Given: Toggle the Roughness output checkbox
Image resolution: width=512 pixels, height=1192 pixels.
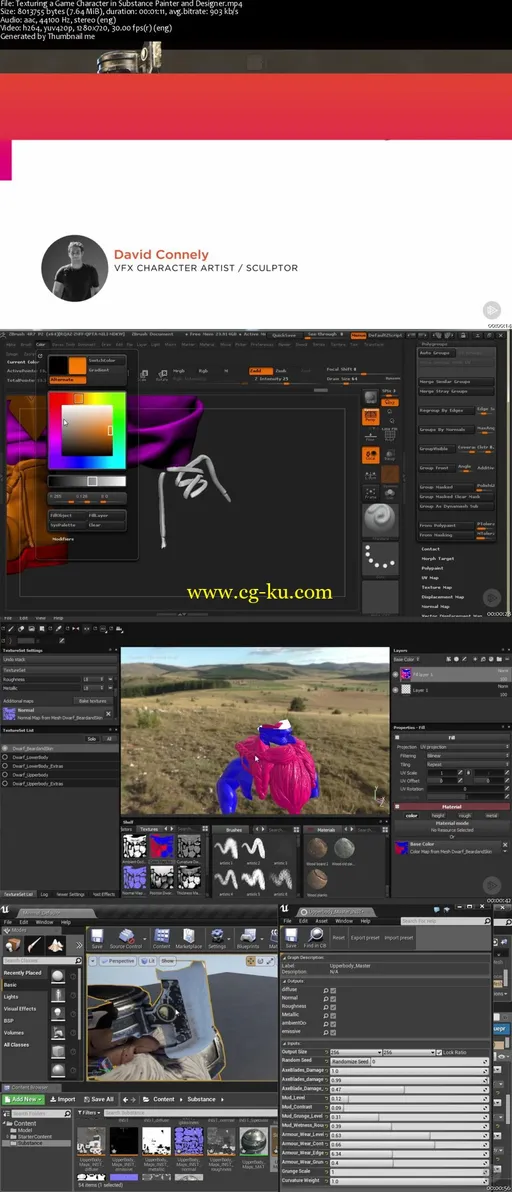Looking at the screenshot, I should (333, 1007).
